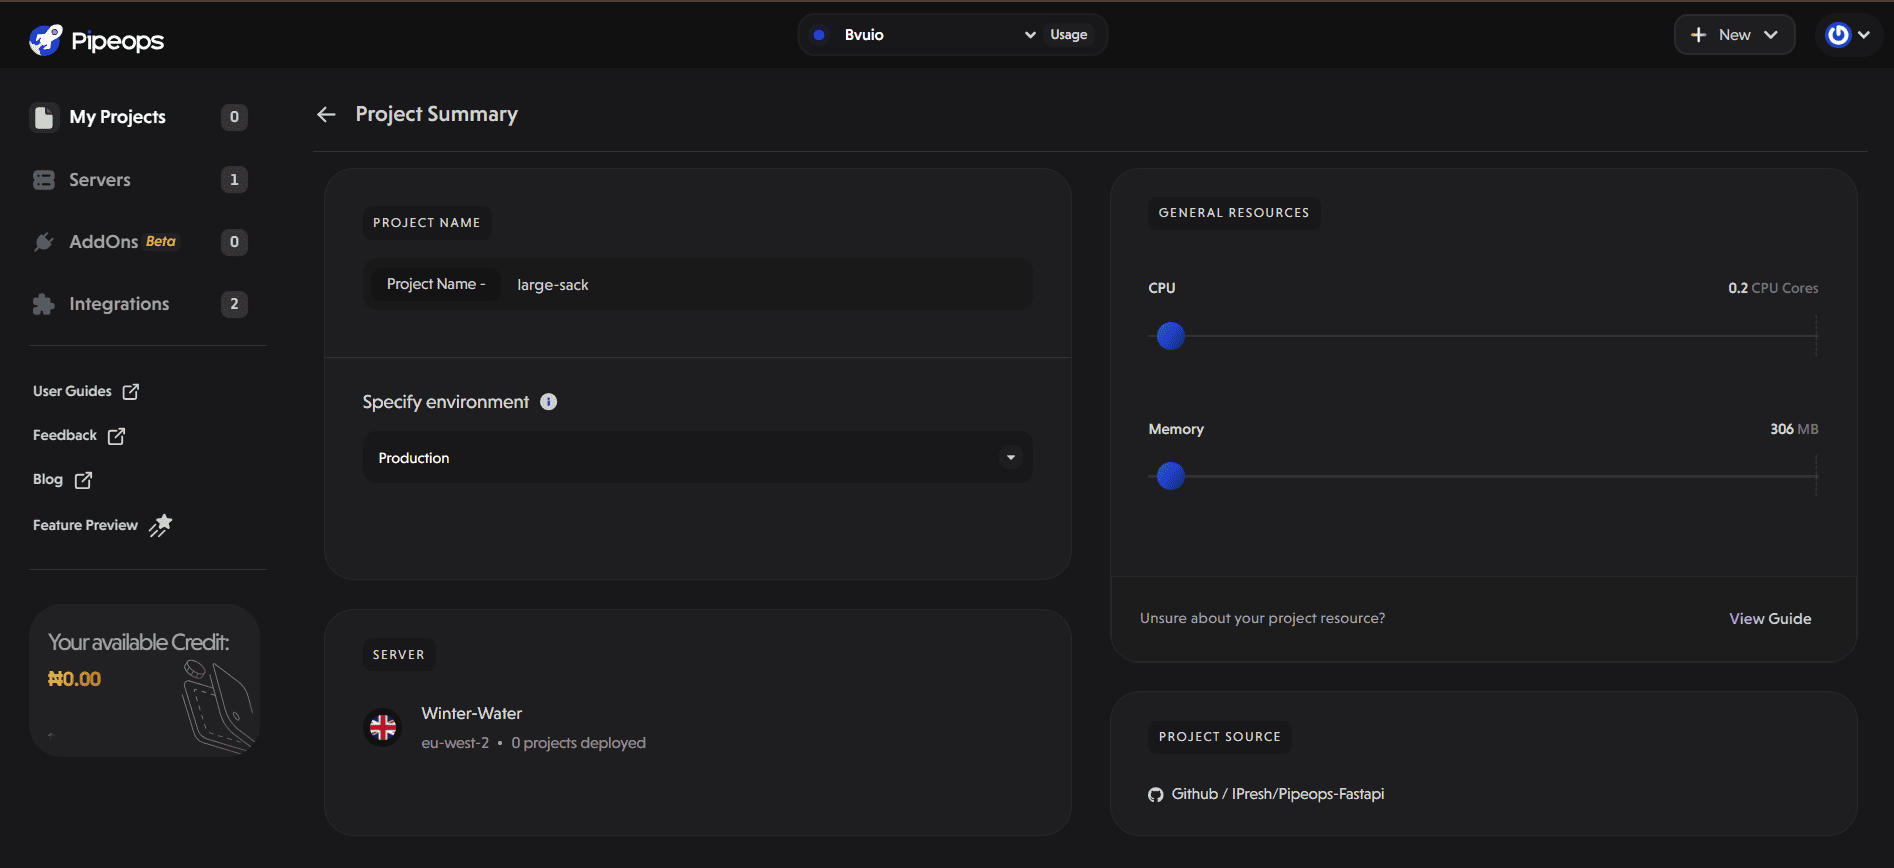Click the Pipeops rocket logo icon
Screen dimensions: 1894x868
coord(46,40)
